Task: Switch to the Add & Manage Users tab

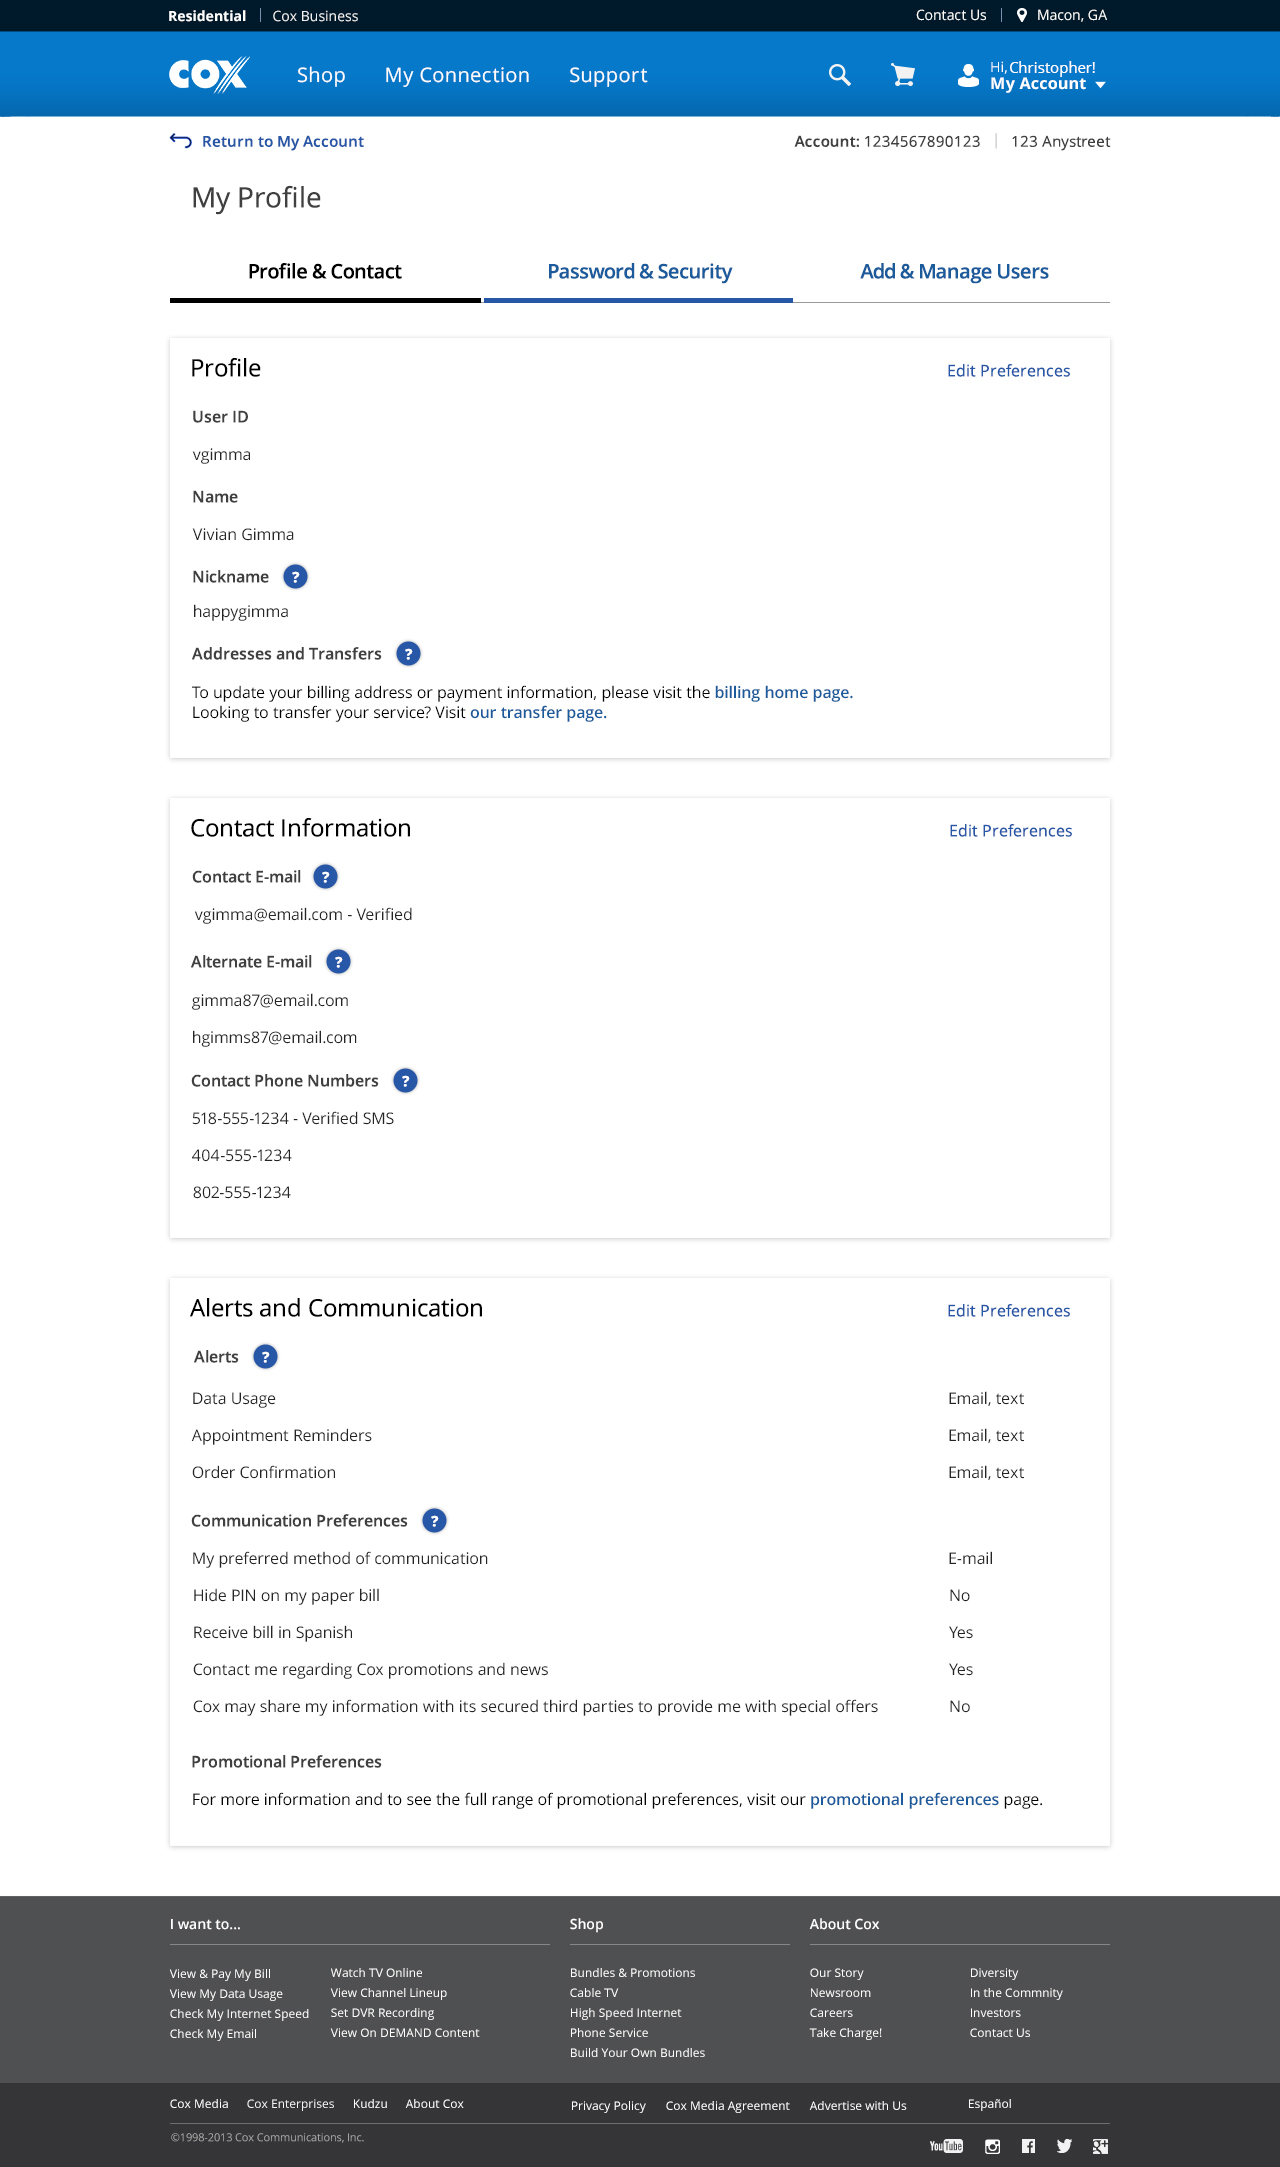Action: click(954, 272)
